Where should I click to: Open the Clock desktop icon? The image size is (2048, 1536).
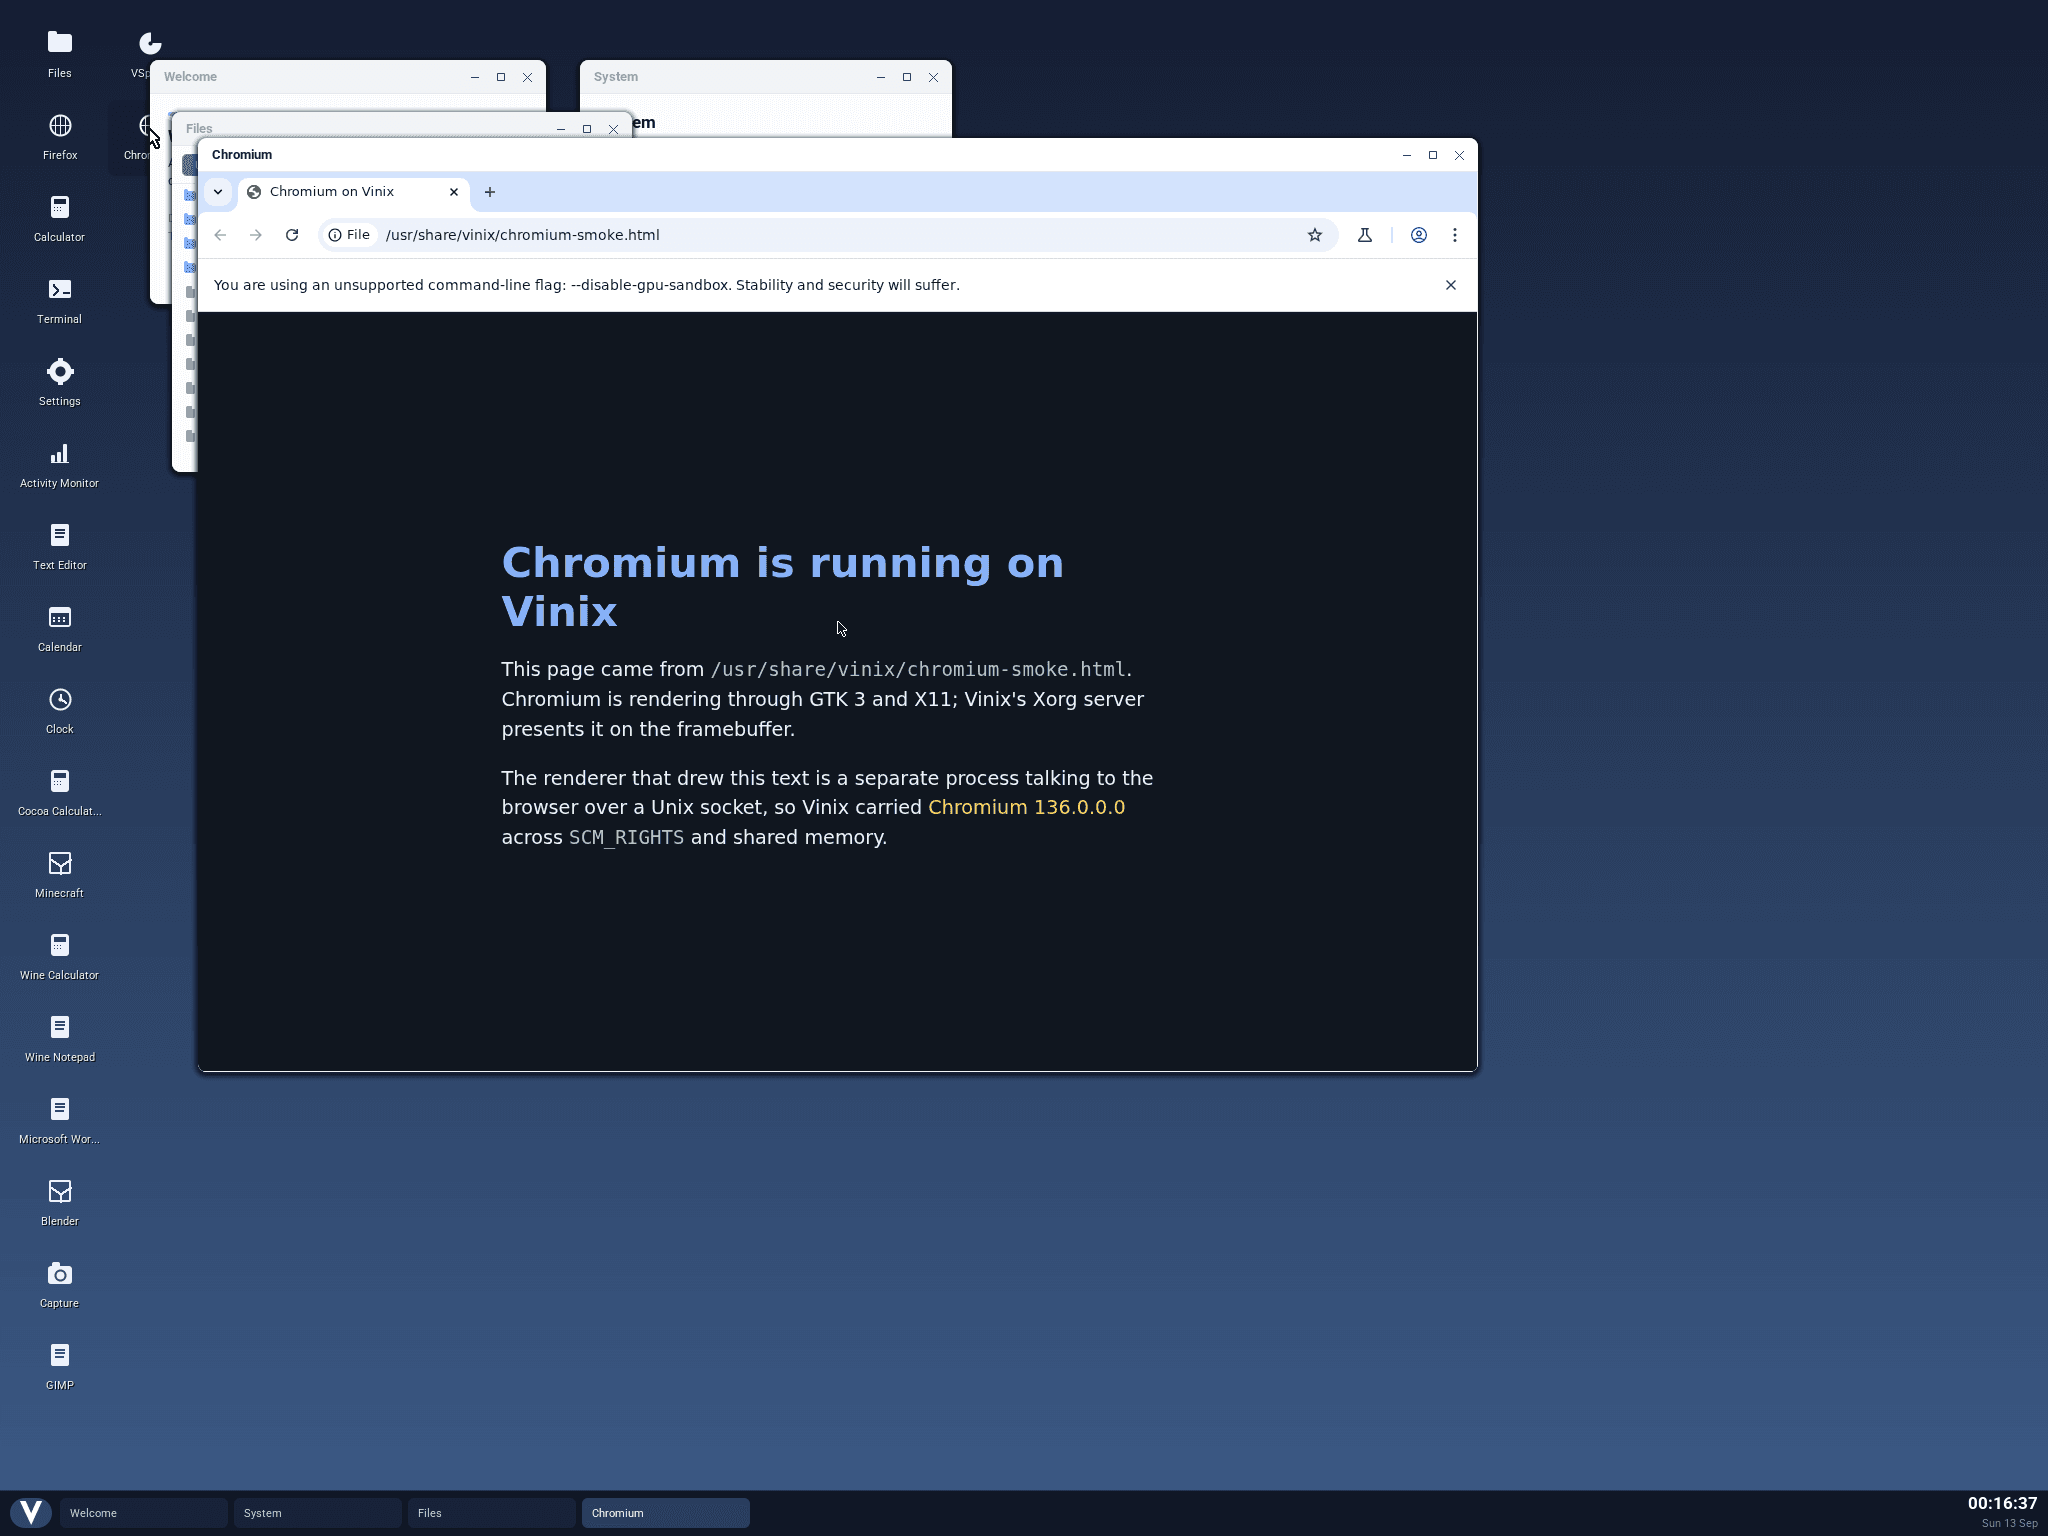(x=60, y=709)
